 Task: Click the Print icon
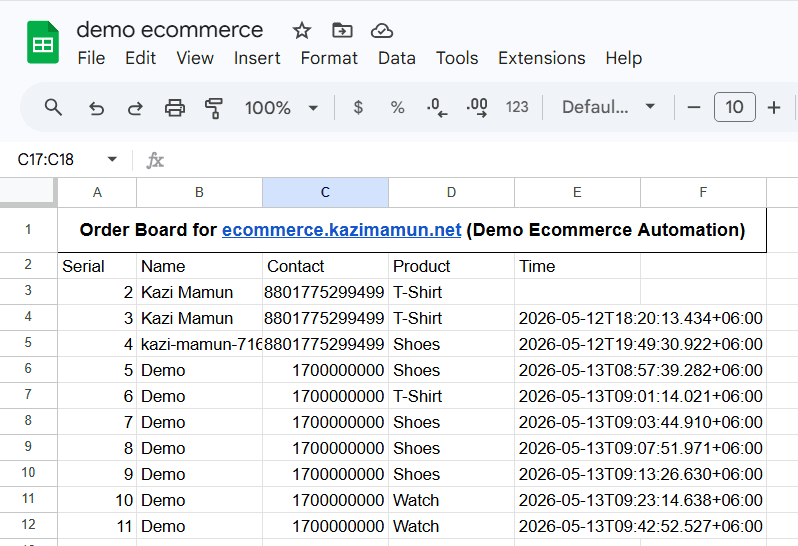(x=175, y=108)
